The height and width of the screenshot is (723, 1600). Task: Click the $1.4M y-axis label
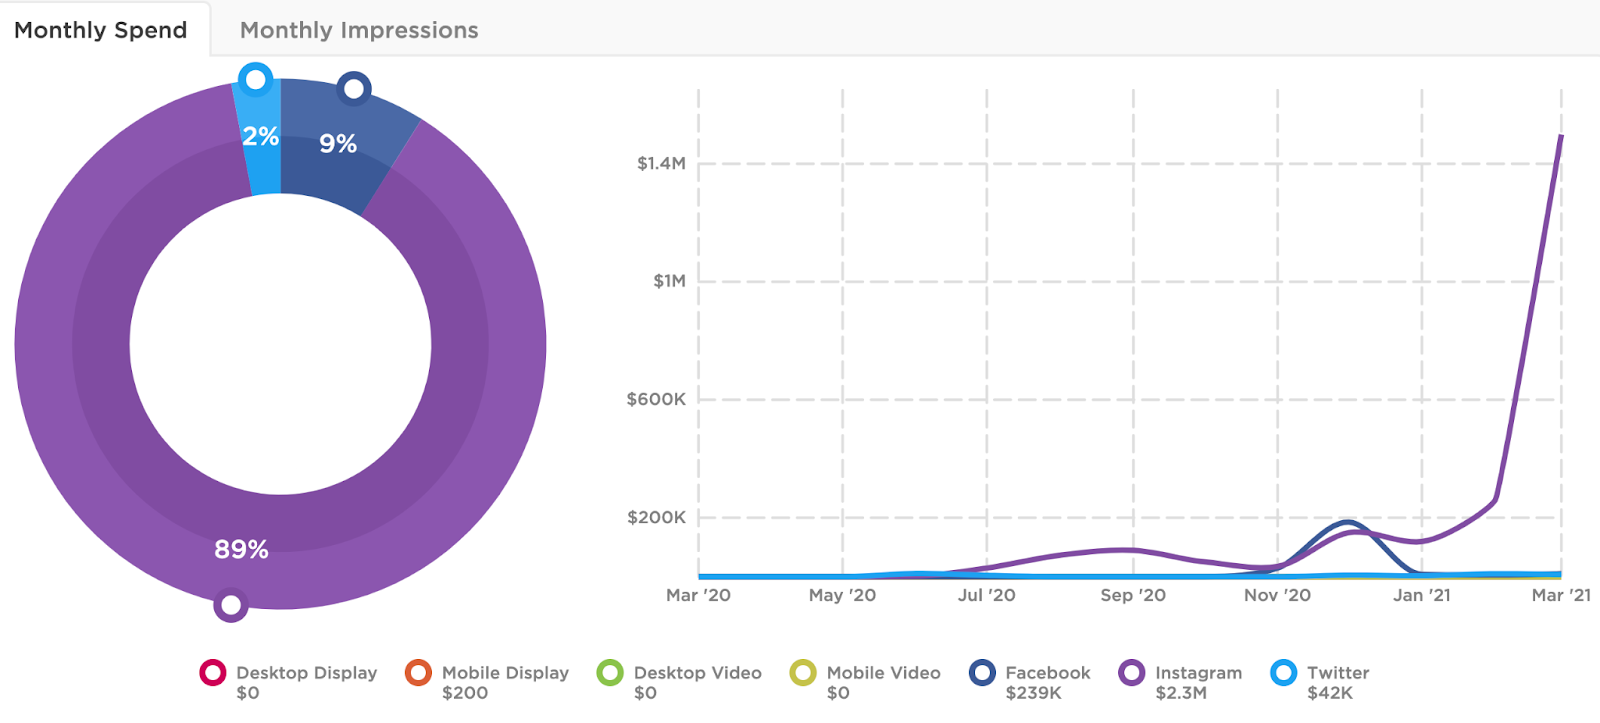661,163
